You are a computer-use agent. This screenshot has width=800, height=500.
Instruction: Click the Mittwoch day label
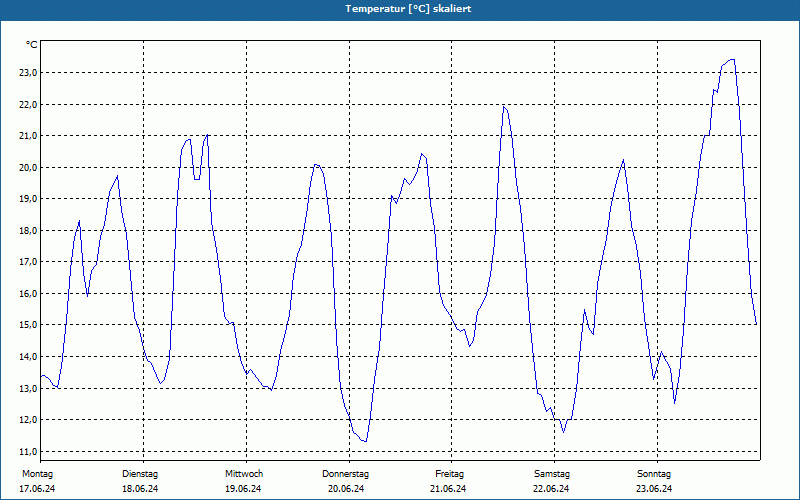coord(244,474)
